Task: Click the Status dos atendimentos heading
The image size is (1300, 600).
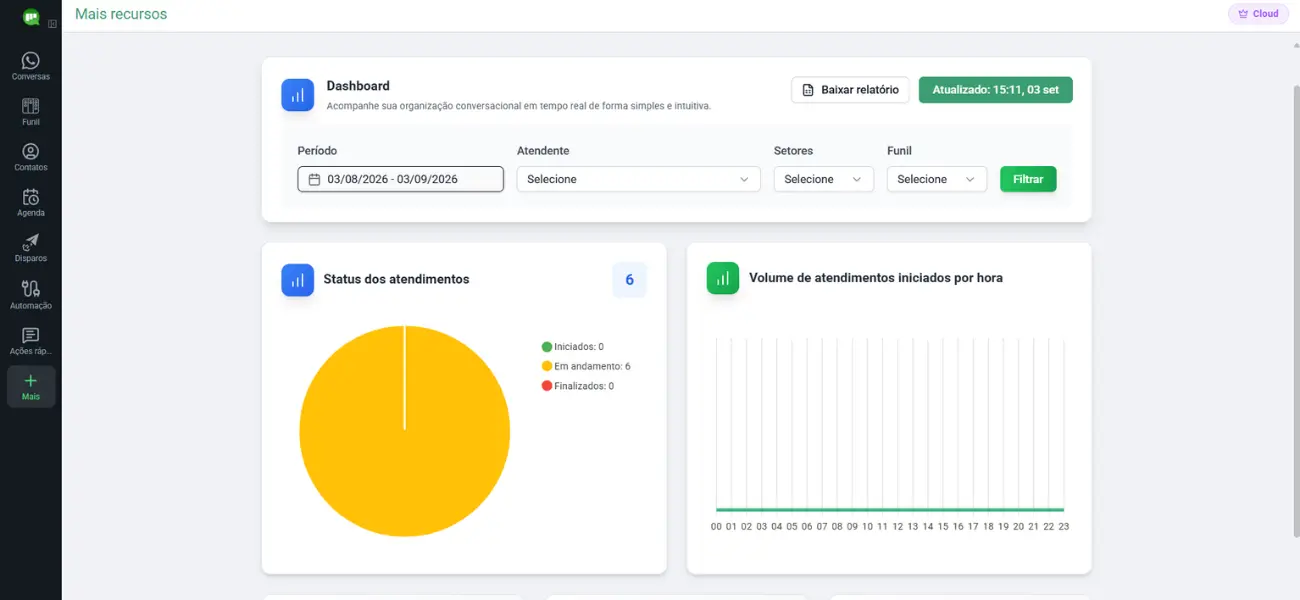Action: click(396, 280)
